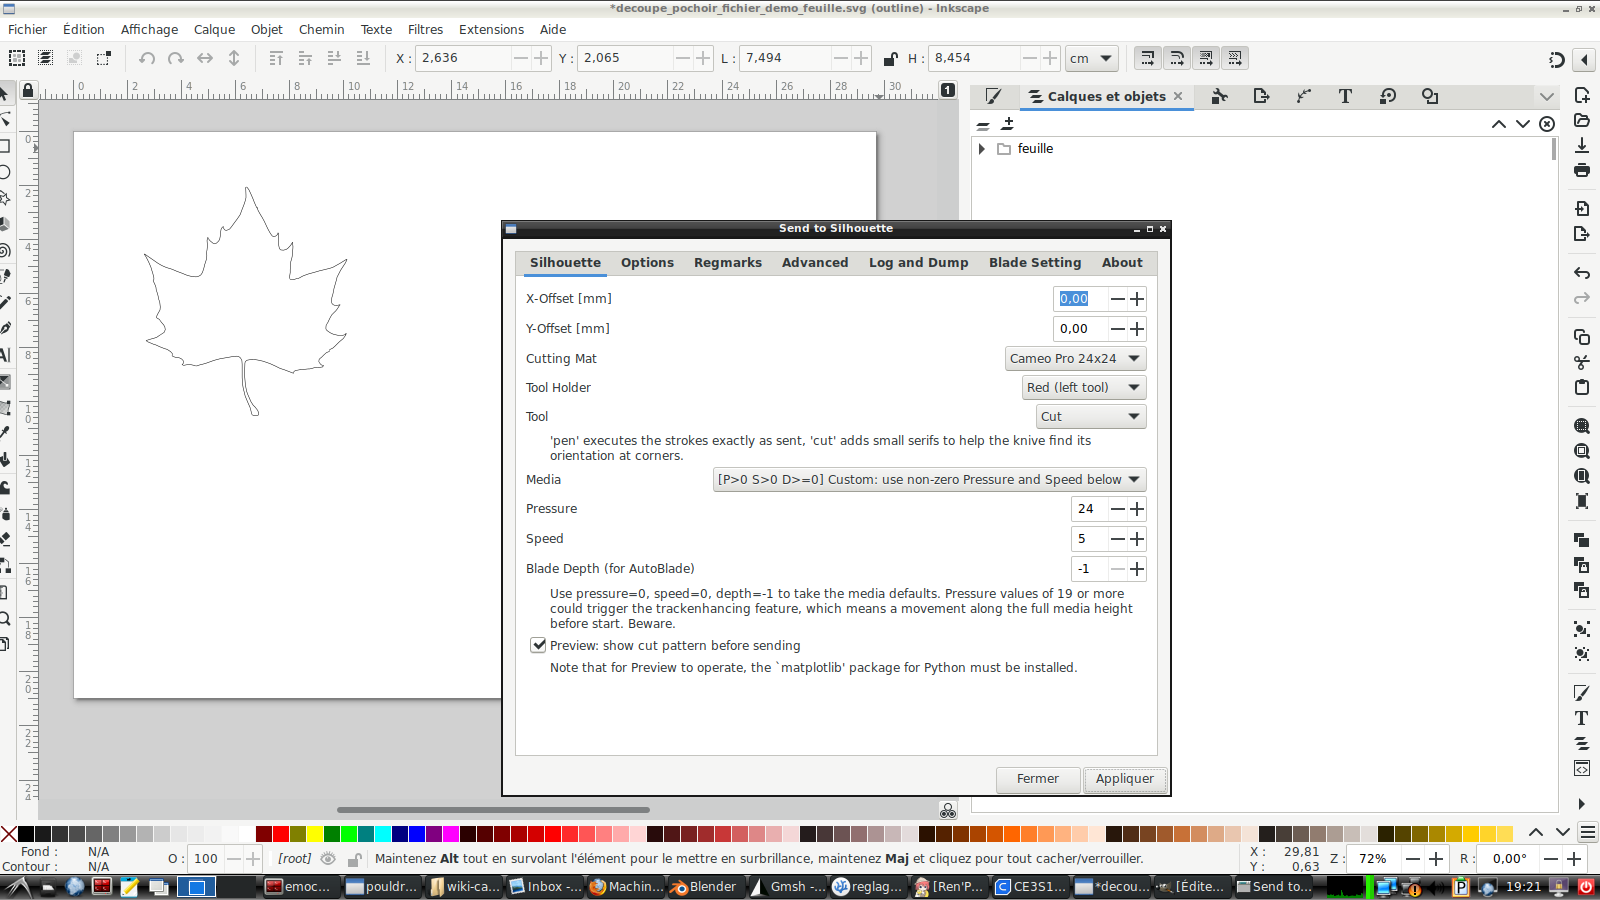This screenshot has height=900, width=1600.
Task: Open the Cutting Mat dropdown
Action: 1075,358
